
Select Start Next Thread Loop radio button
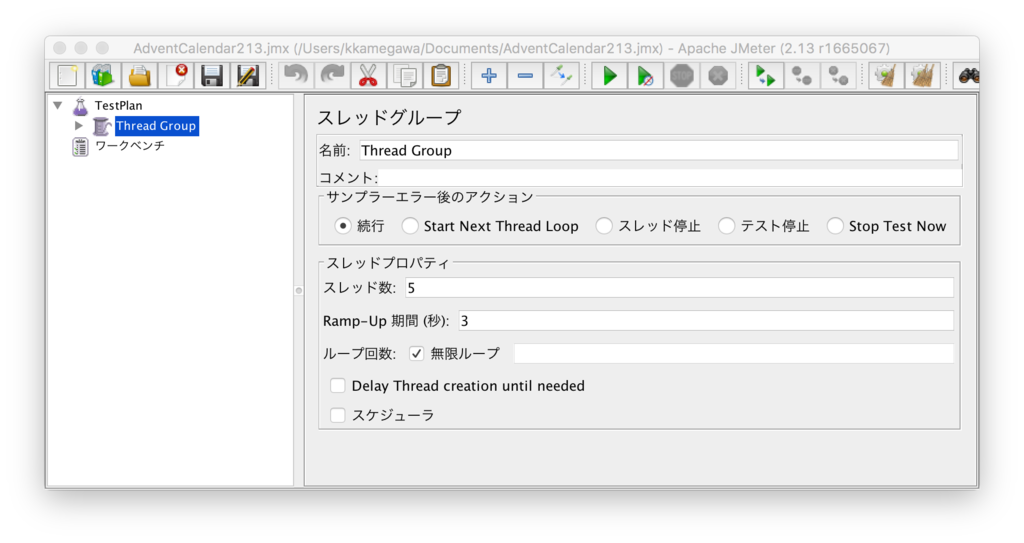[409, 226]
